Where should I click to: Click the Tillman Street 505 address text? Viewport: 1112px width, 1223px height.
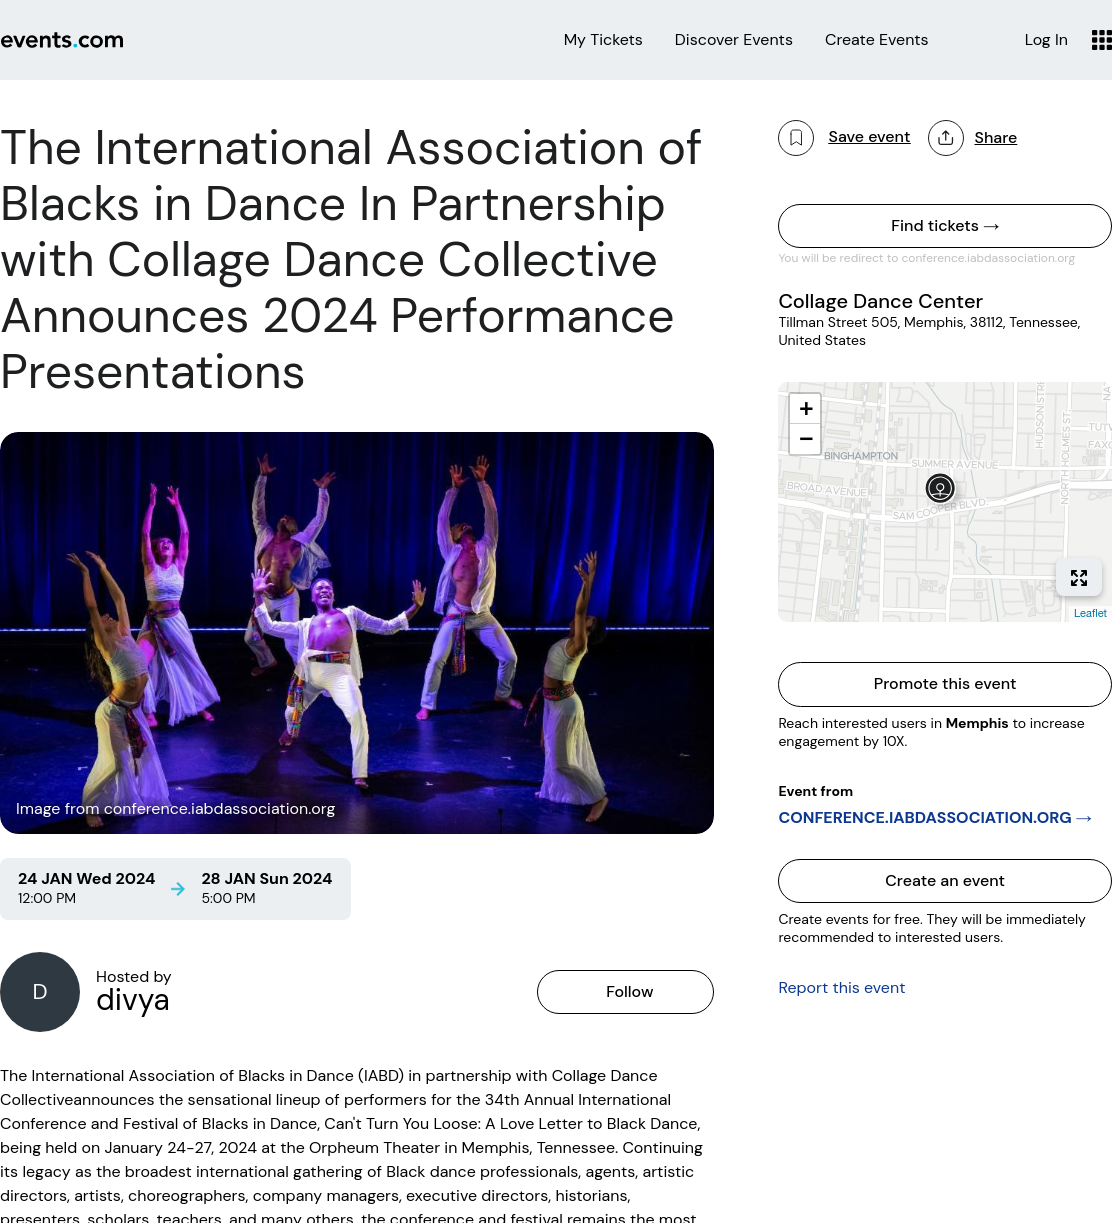[929, 331]
